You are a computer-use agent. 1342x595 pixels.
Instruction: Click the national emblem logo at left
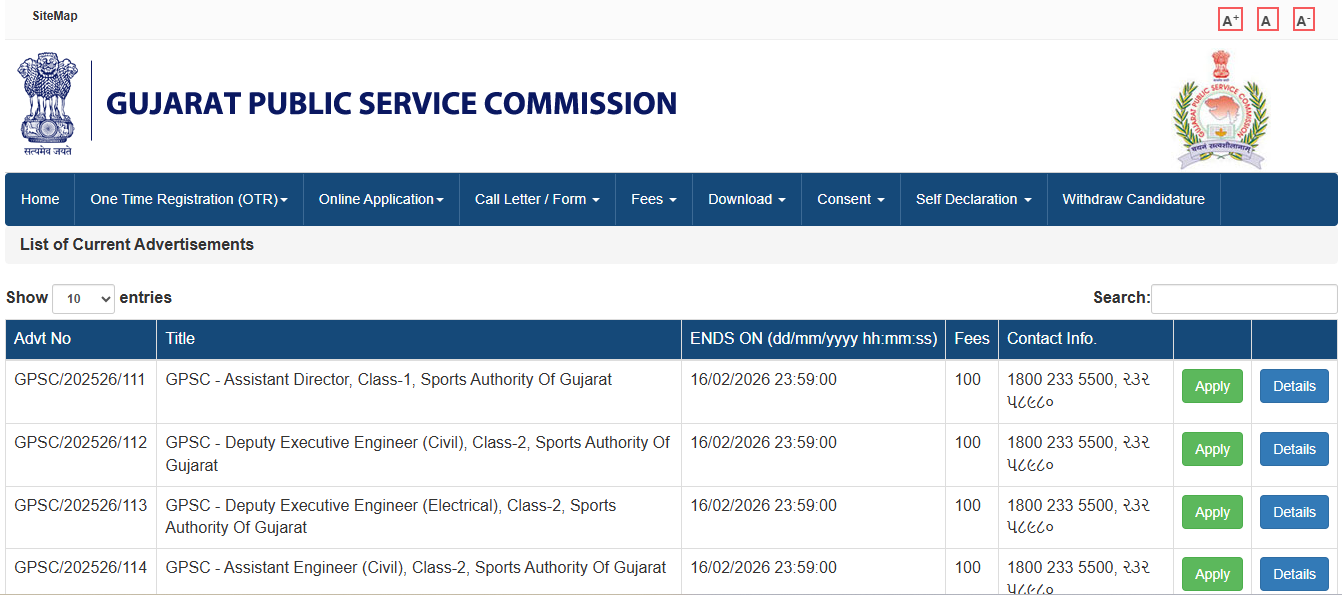click(x=46, y=103)
